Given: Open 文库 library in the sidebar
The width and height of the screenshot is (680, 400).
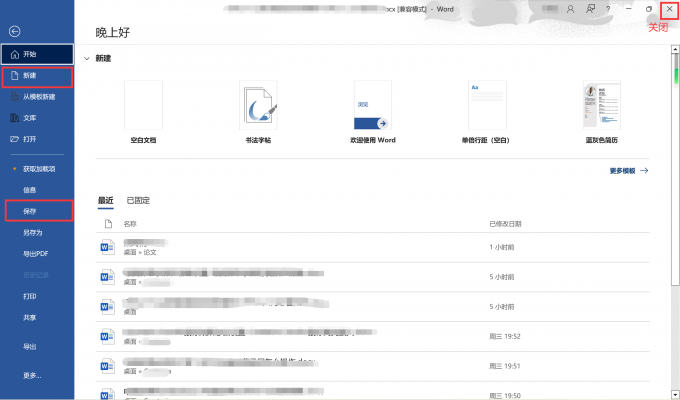Looking at the screenshot, I should point(37,118).
